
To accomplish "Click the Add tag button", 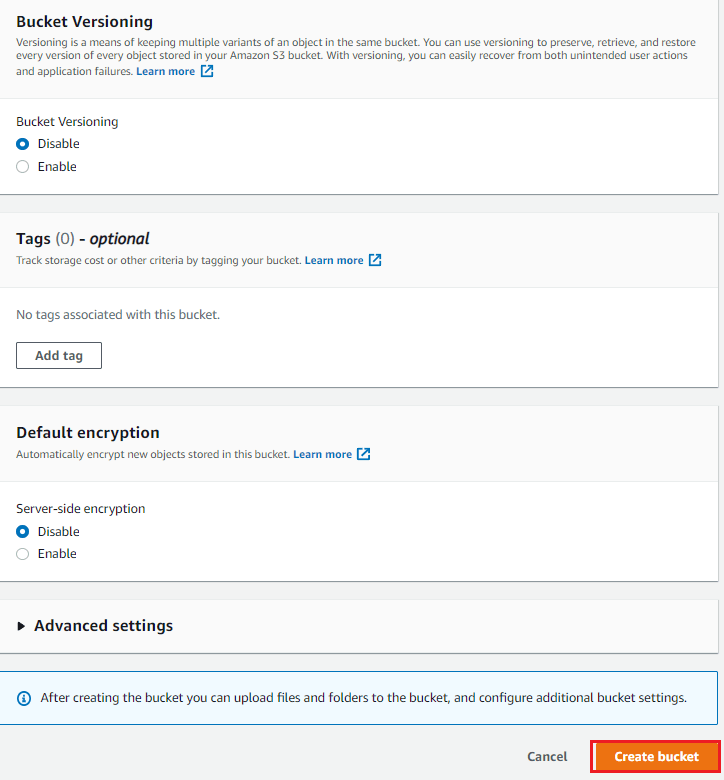I will coord(59,355).
